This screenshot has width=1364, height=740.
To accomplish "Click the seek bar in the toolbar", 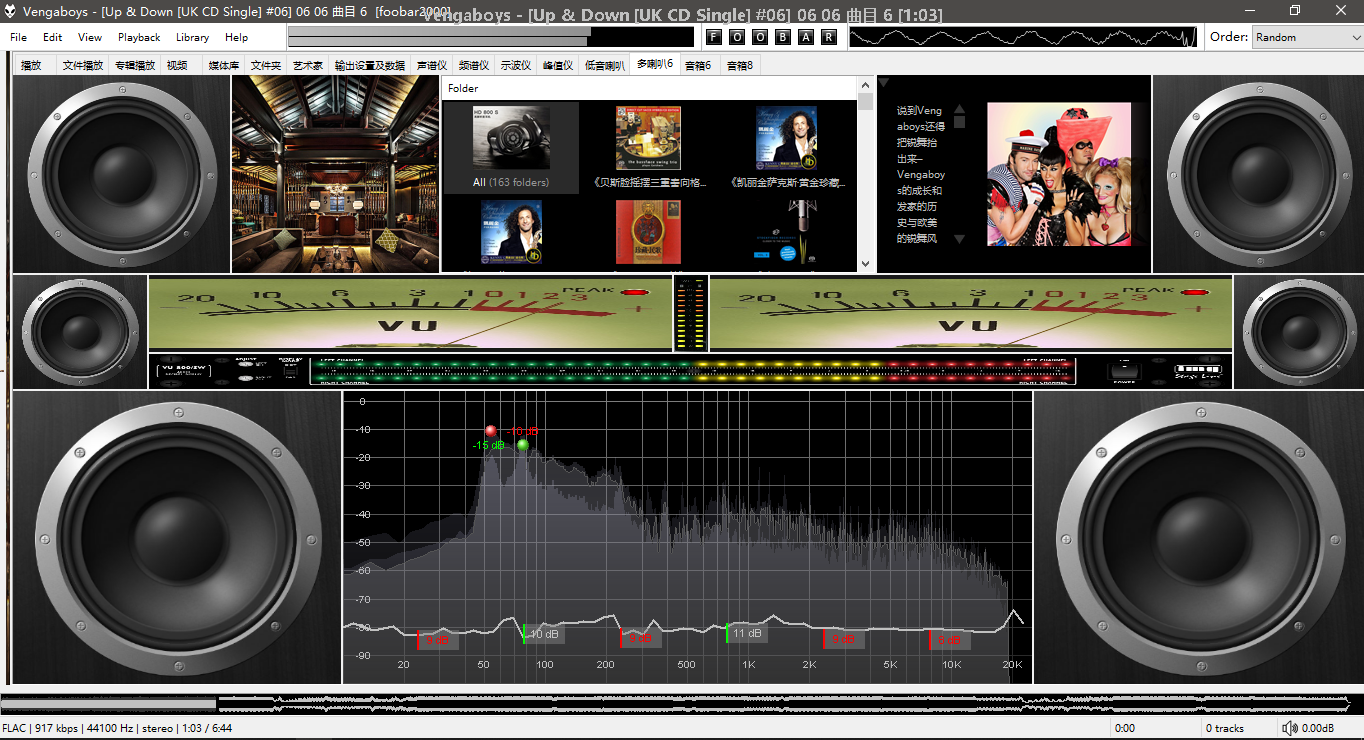I will click(x=490, y=37).
